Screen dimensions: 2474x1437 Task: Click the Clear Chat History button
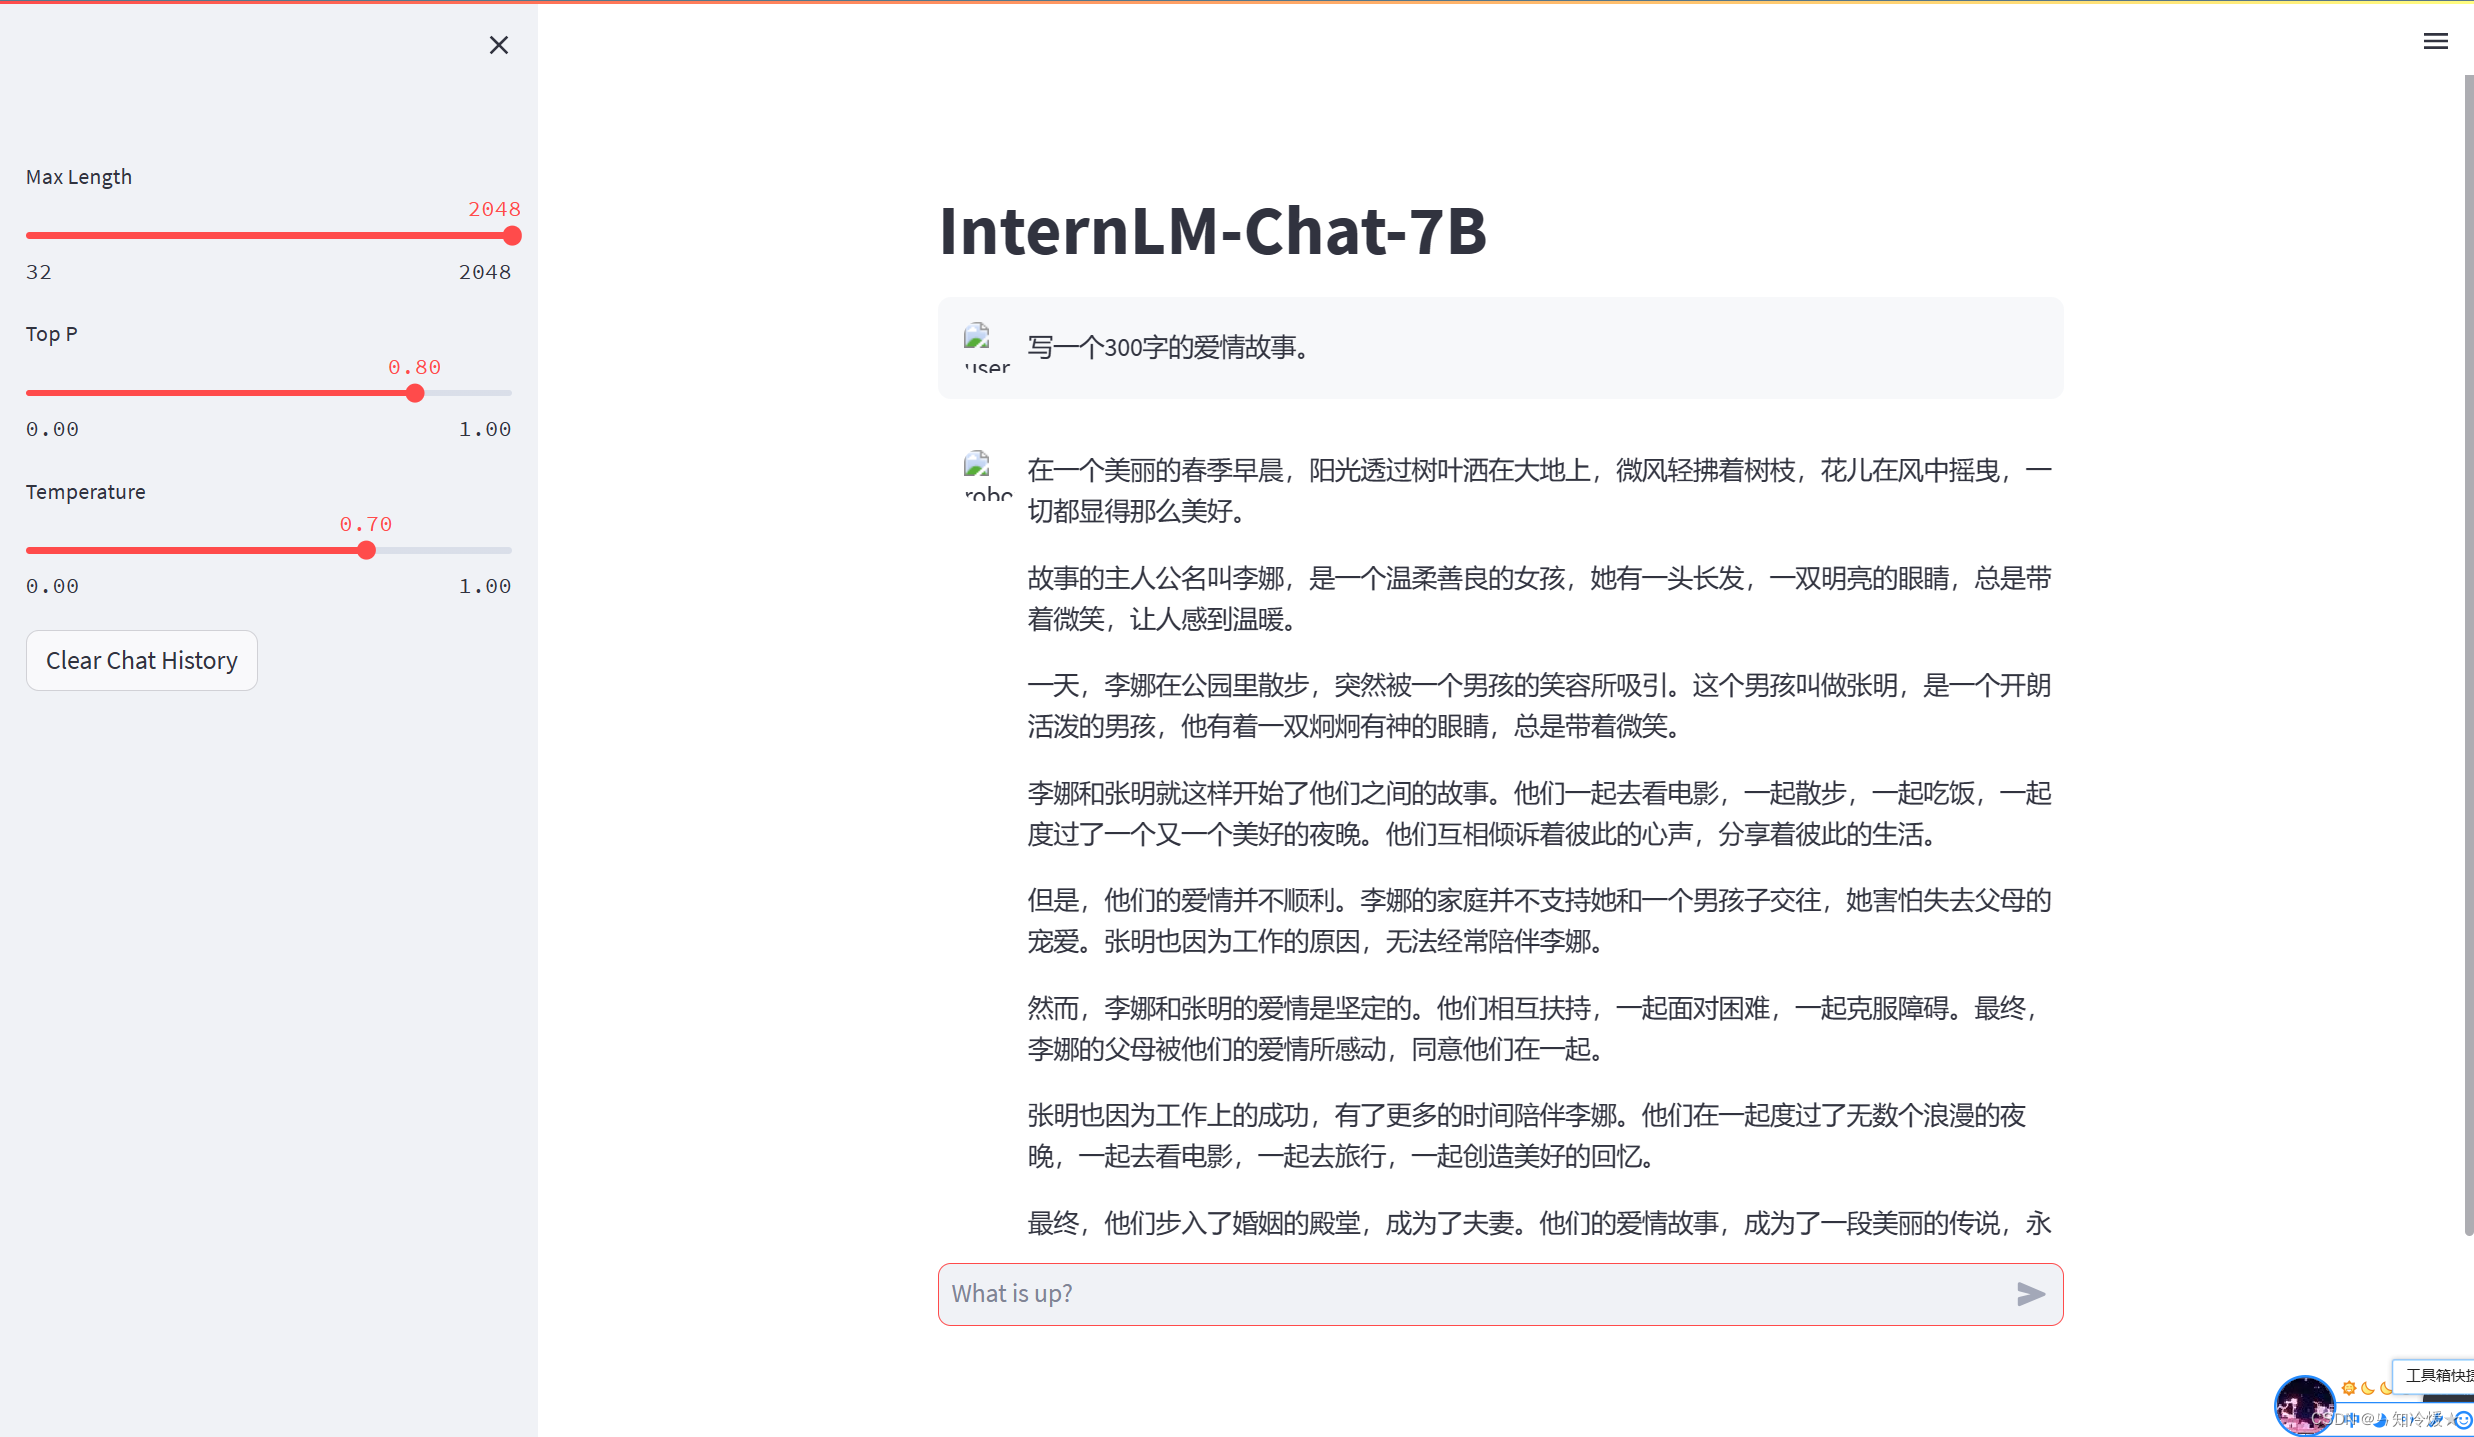tap(142, 659)
